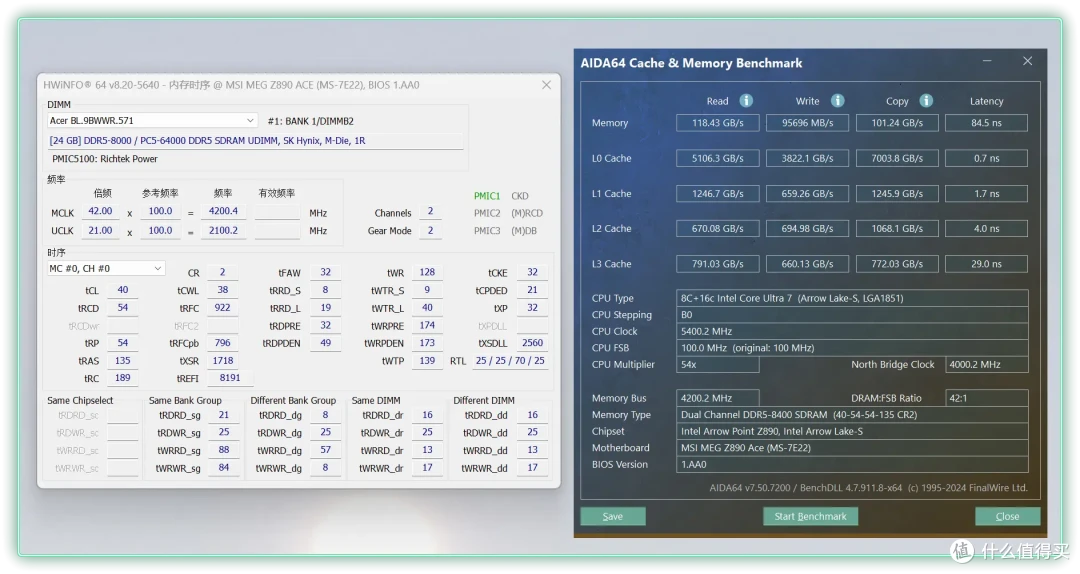Click the Save button in AIDA64
This screenshot has width=1080, height=574.
pyautogui.click(x=612, y=516)
